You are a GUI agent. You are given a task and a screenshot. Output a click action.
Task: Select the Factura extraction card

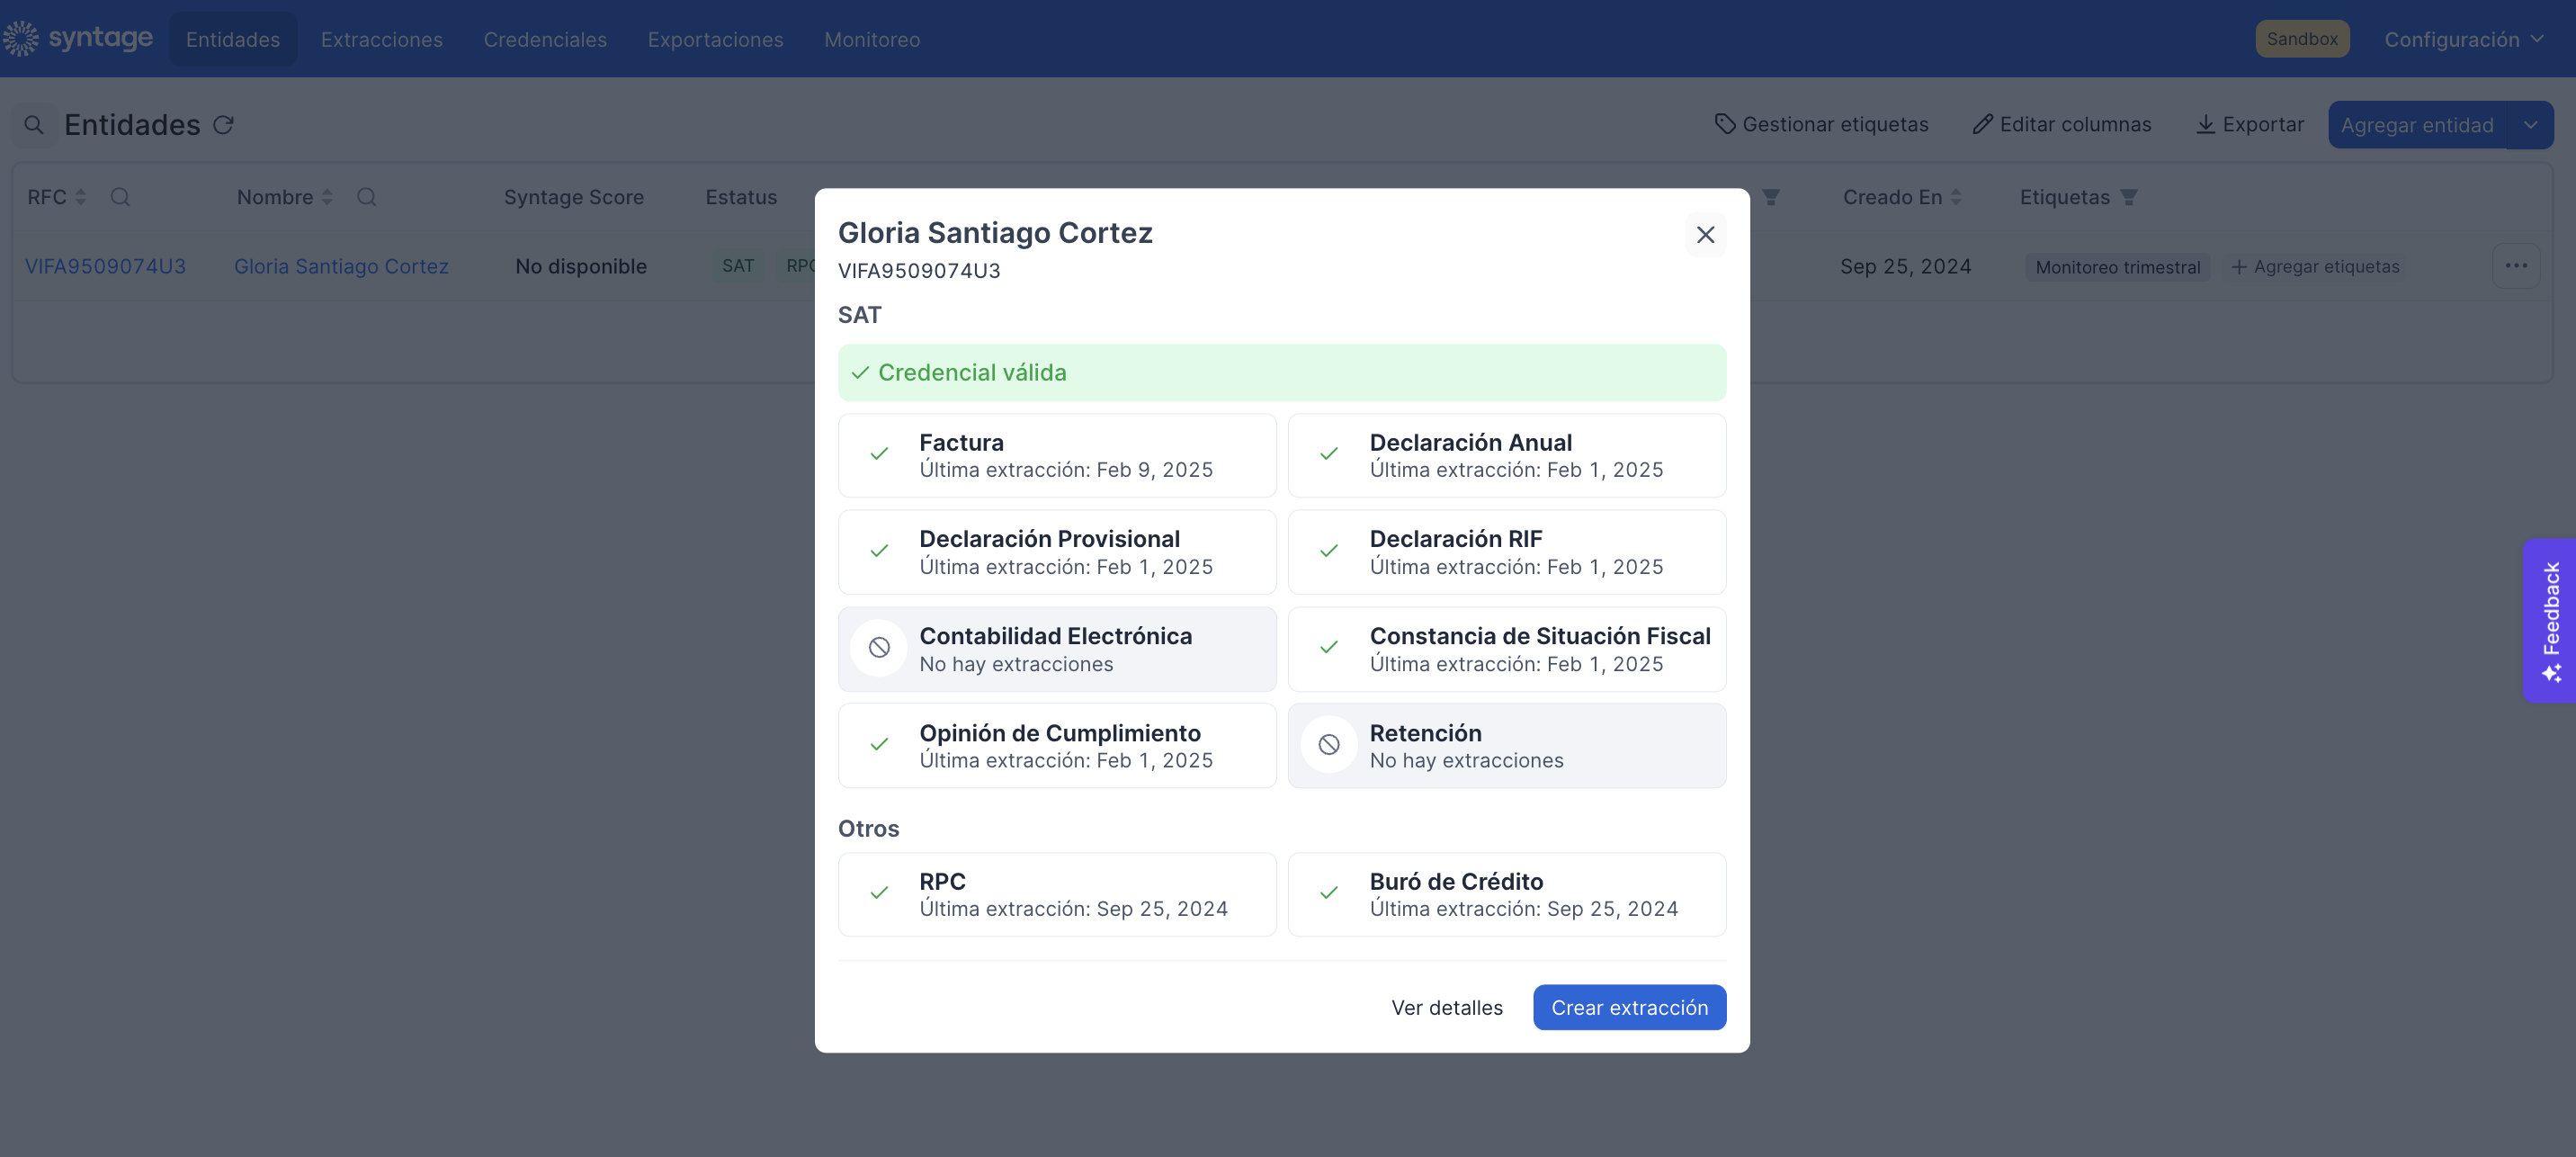tap(1057, 455)
